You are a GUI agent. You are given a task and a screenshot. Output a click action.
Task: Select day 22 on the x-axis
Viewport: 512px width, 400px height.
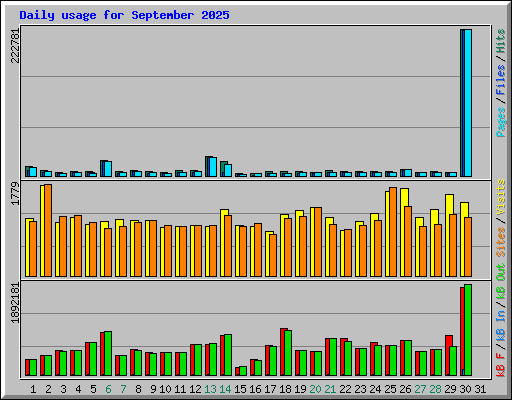point(345,389)
